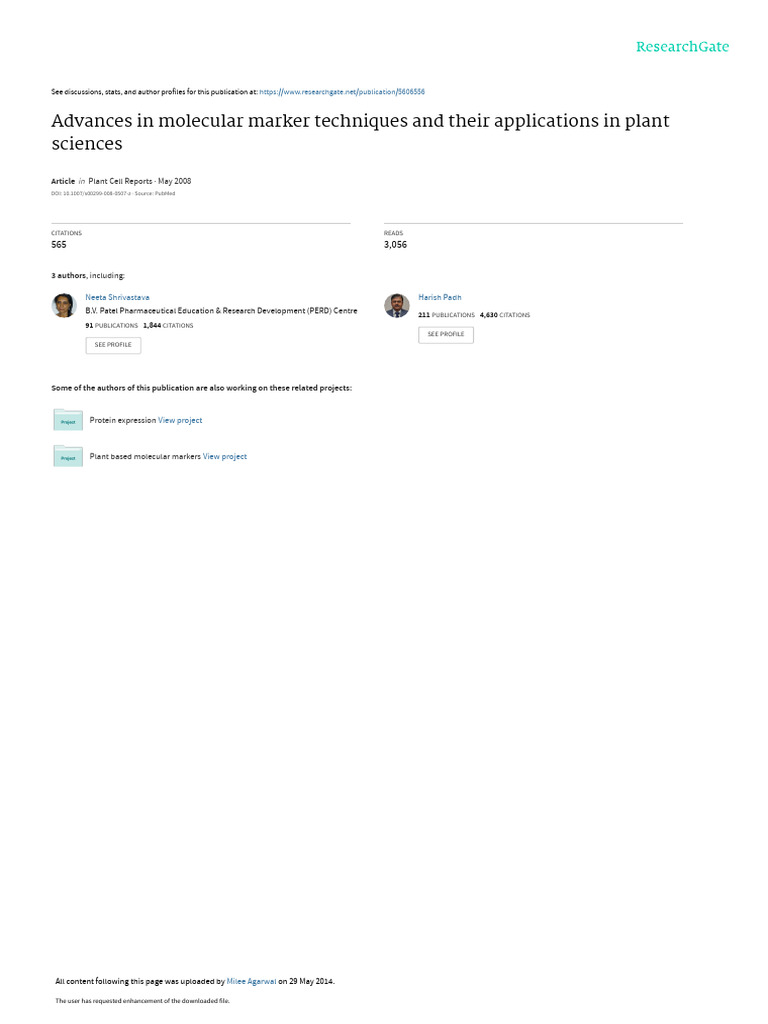This screenshot has height=1024, width=768.
Task: Open the Milee Agarwal uploader link
Action: point(251,981)
